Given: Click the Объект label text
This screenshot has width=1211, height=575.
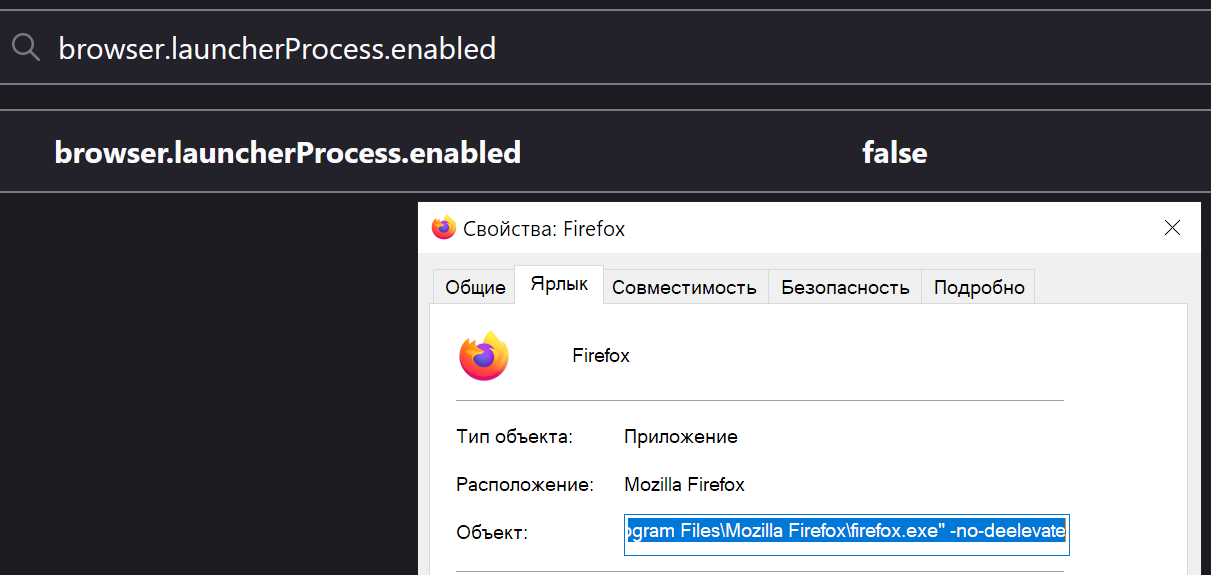Looking at the screenshot, I should 491,533.
